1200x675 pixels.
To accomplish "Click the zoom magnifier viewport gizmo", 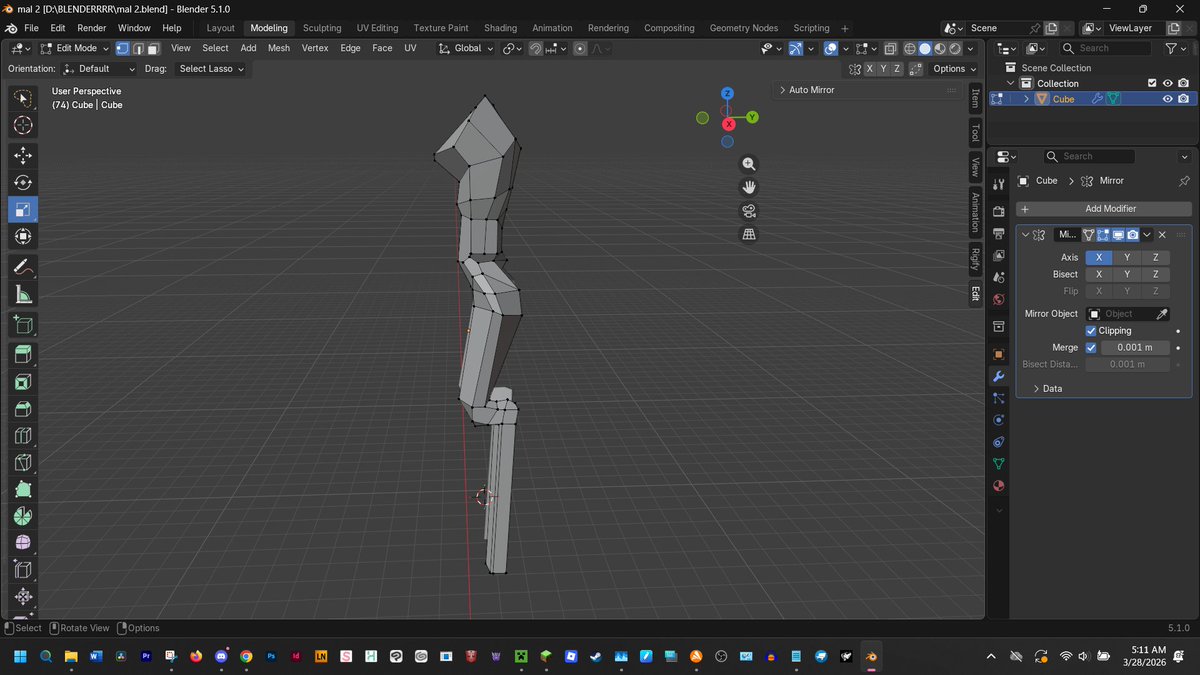I will [x=748, y=164].
